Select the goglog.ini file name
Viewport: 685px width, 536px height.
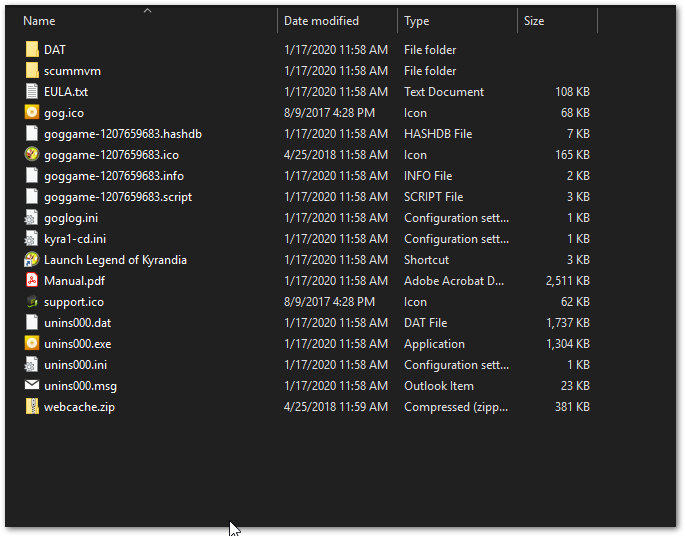tap(71, 218)
